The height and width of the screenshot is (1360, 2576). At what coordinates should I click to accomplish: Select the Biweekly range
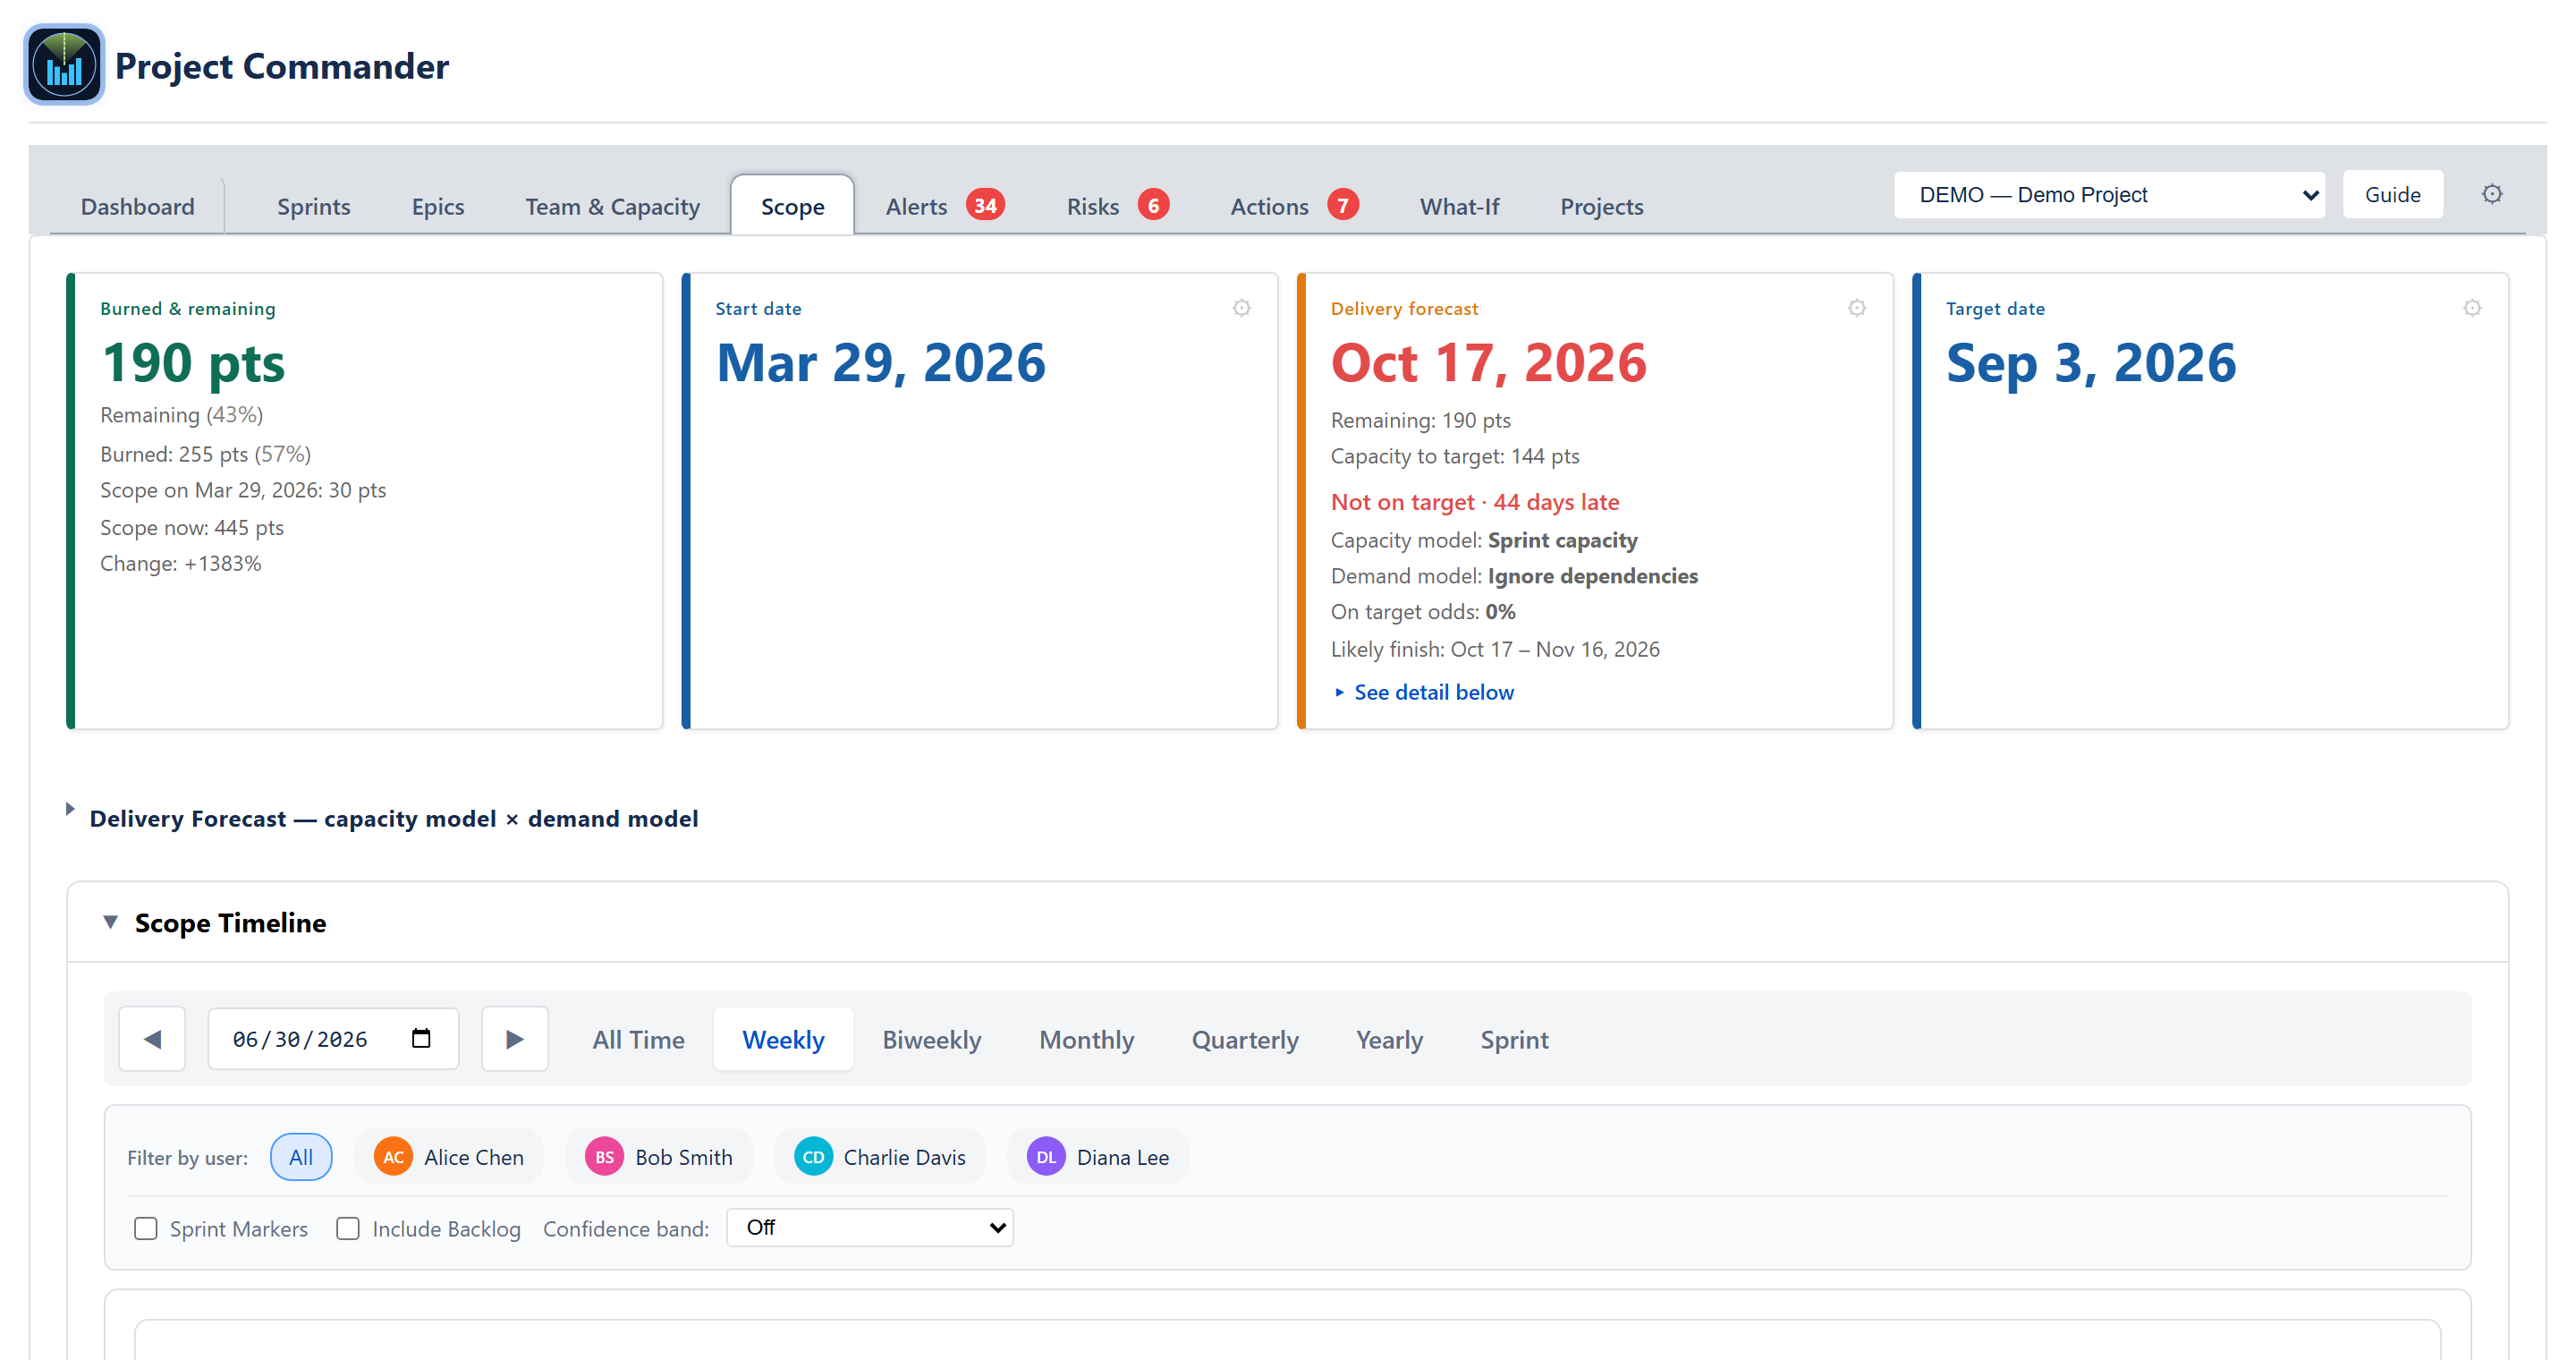tap(932, 1039)
